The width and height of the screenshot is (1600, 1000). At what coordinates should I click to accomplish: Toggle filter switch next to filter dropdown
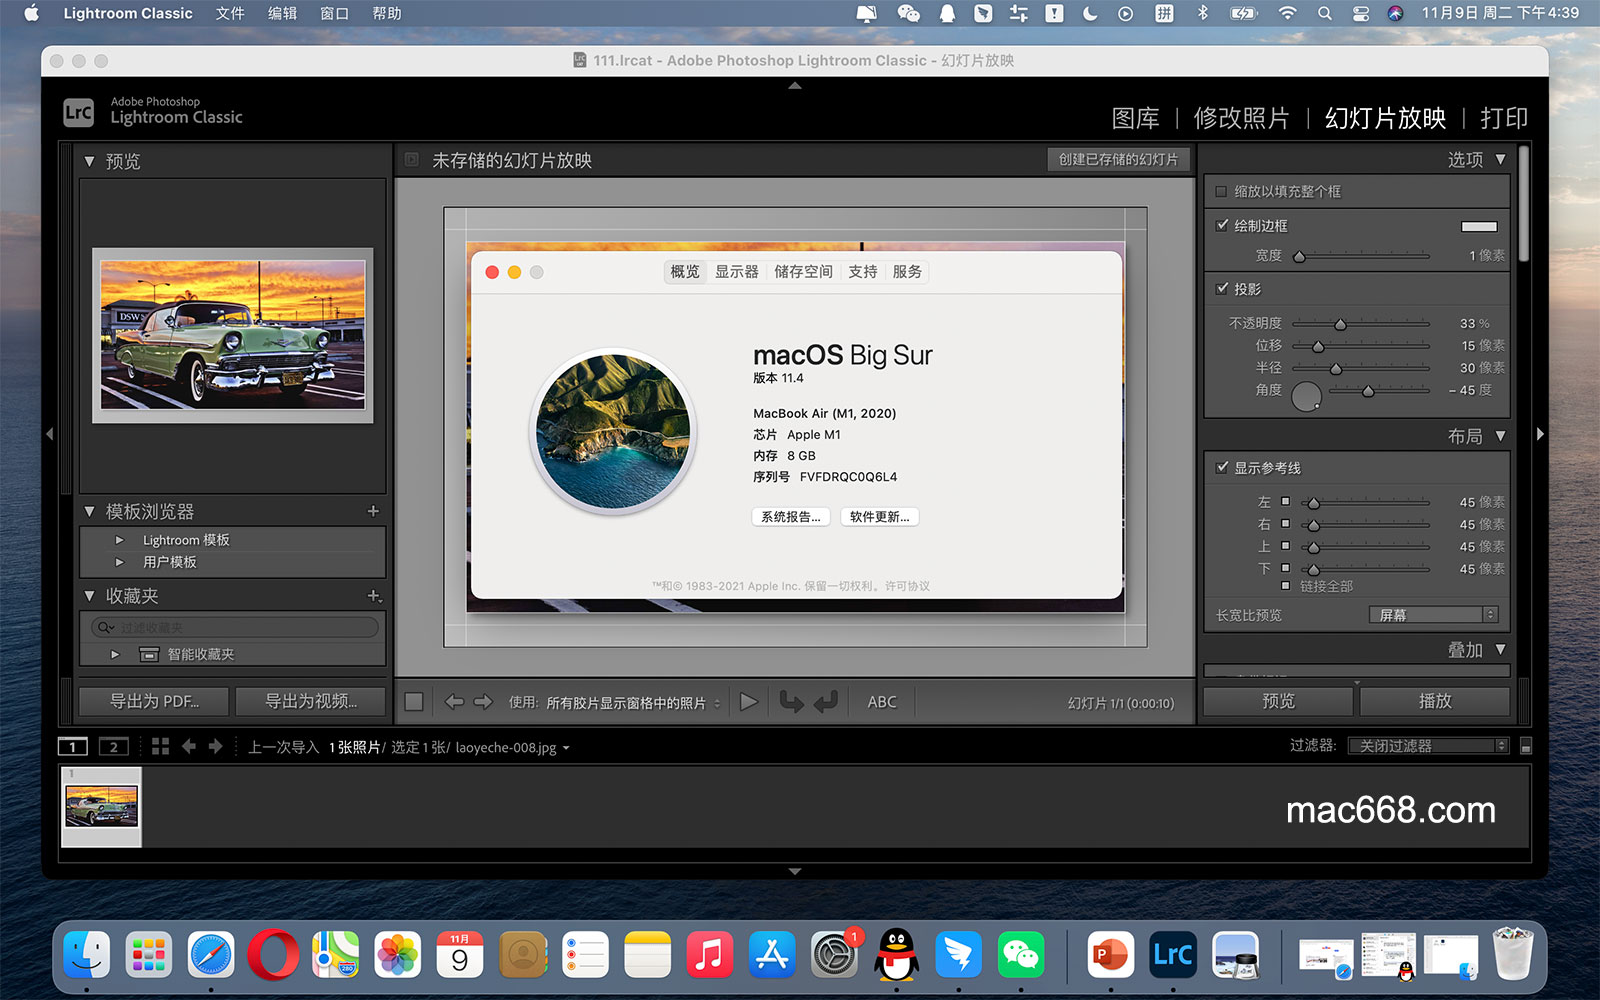click(1526, 746)
